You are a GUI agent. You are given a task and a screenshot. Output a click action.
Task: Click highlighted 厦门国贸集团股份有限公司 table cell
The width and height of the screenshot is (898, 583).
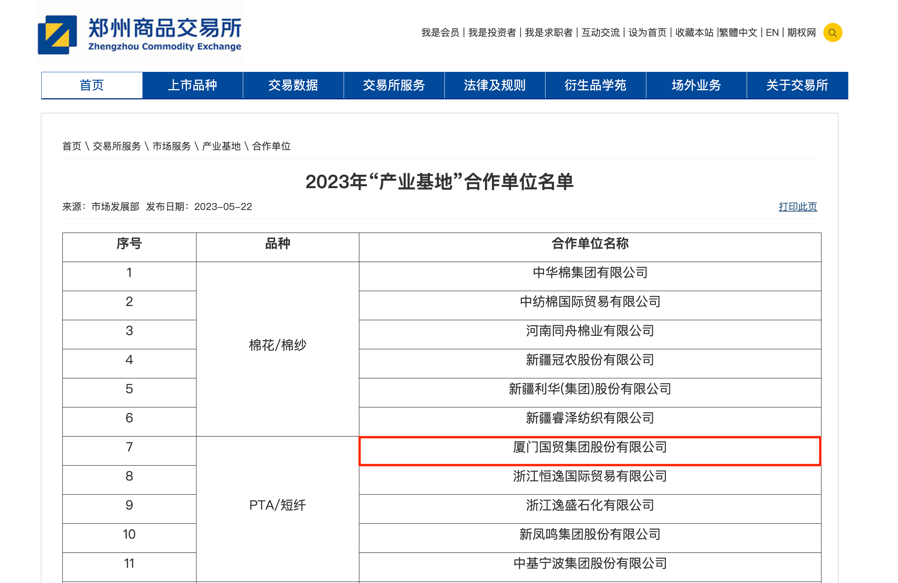pyautogui.click(x=589, y=449)
